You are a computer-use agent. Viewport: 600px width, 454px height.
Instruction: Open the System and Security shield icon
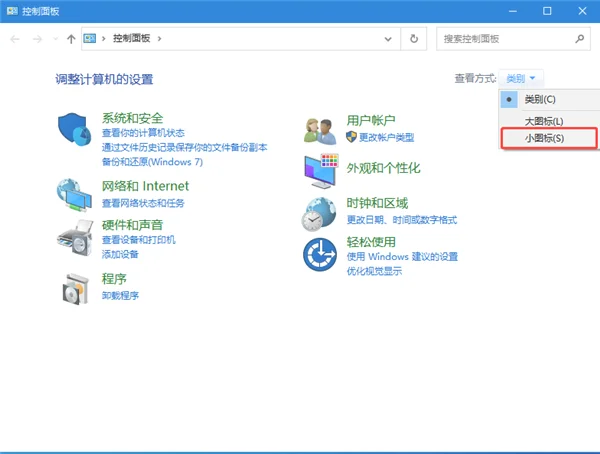75,129
